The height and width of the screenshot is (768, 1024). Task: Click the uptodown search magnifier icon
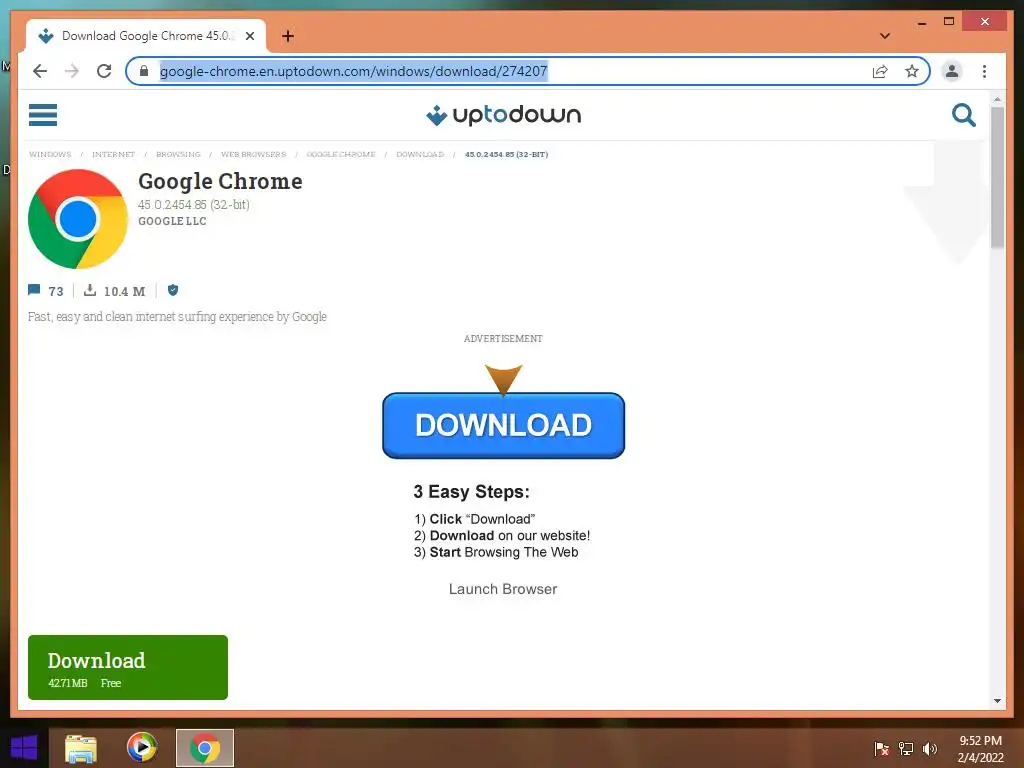963,115
